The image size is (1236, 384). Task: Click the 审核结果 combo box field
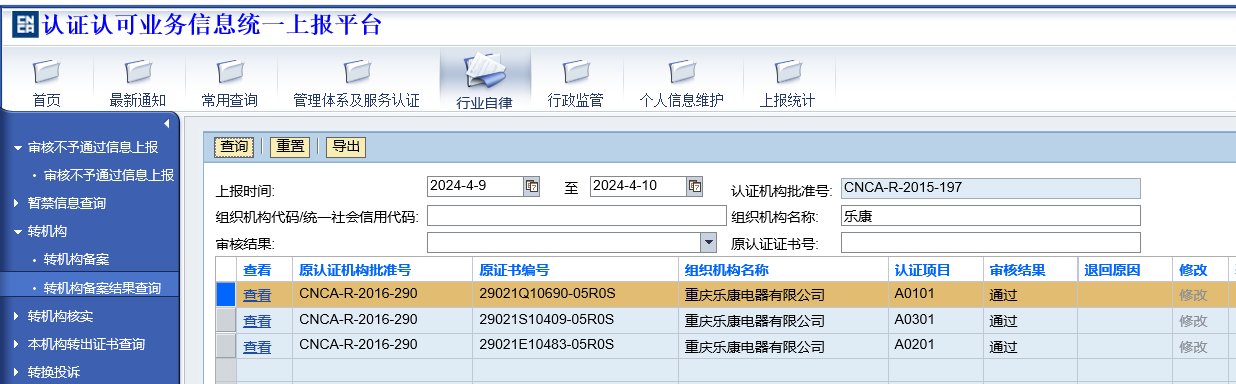click(563, 242)
